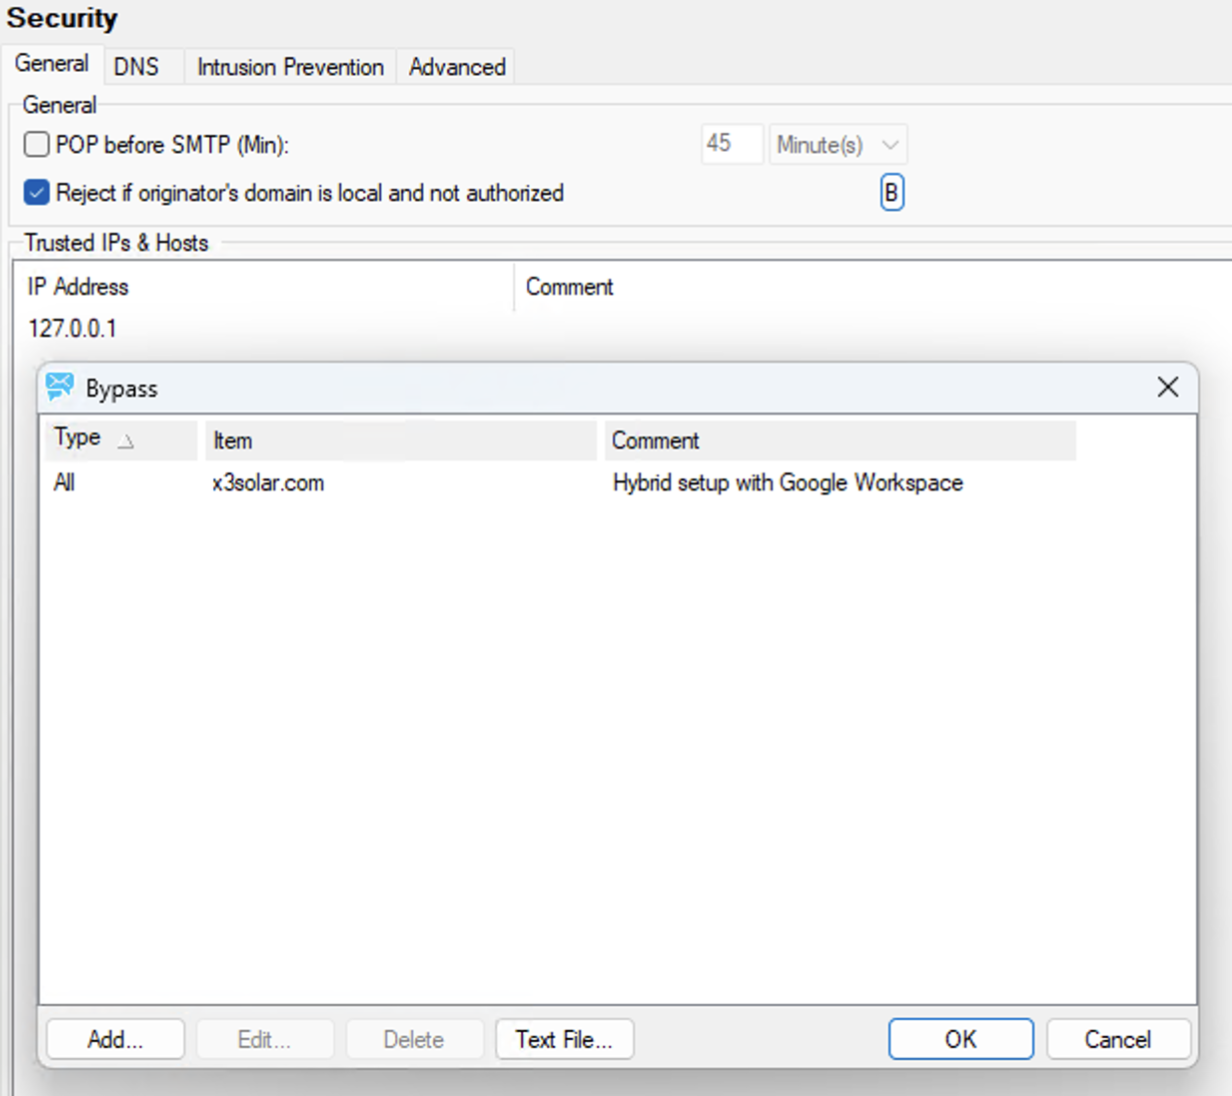Confirm Bypass dialog with OK
1232x1096 pixels.
point(960,1039)
